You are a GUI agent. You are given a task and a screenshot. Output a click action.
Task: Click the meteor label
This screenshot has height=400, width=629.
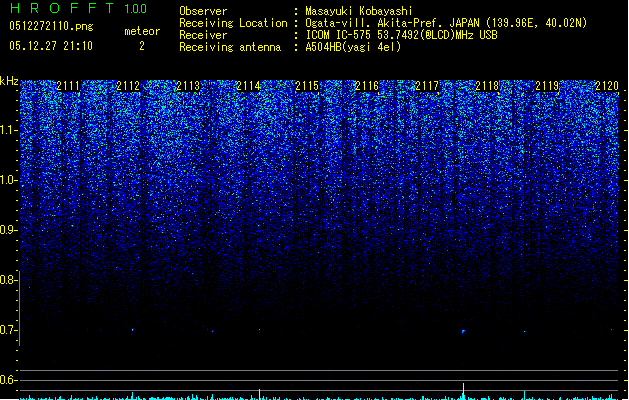[142, 31]
